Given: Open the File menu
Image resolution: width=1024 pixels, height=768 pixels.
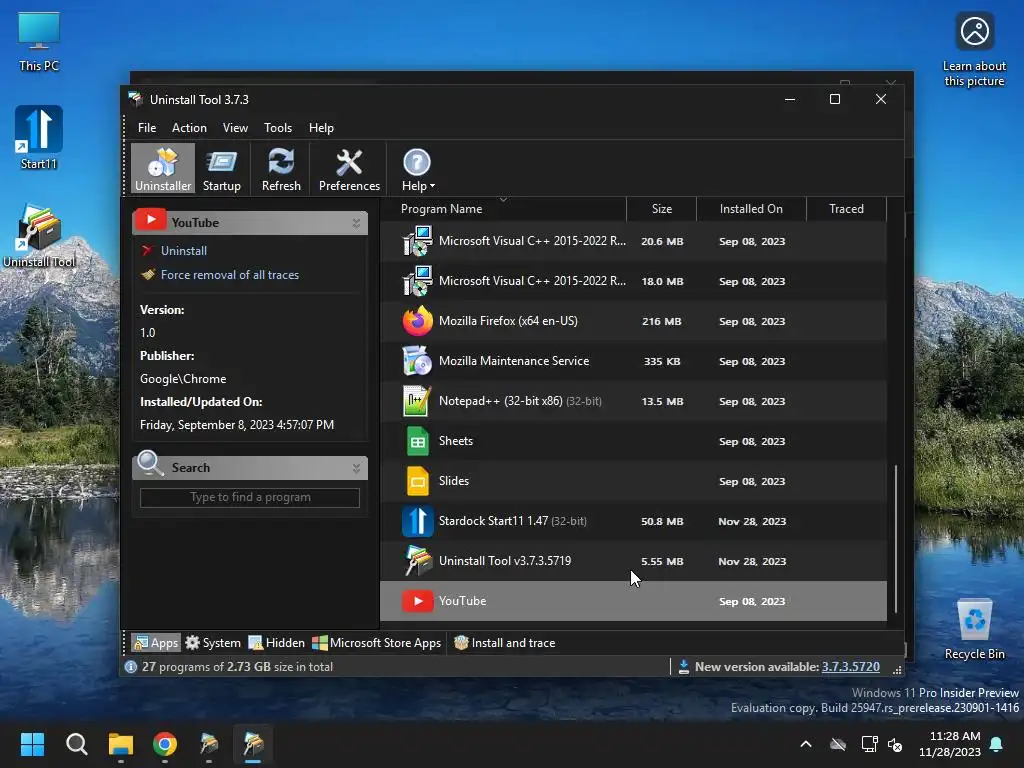Looking at the screenshot, I should [147, 127].
